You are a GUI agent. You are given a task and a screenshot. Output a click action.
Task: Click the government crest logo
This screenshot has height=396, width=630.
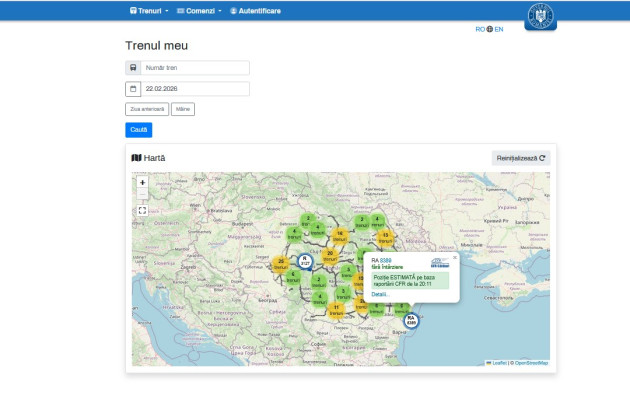(540, 16)
